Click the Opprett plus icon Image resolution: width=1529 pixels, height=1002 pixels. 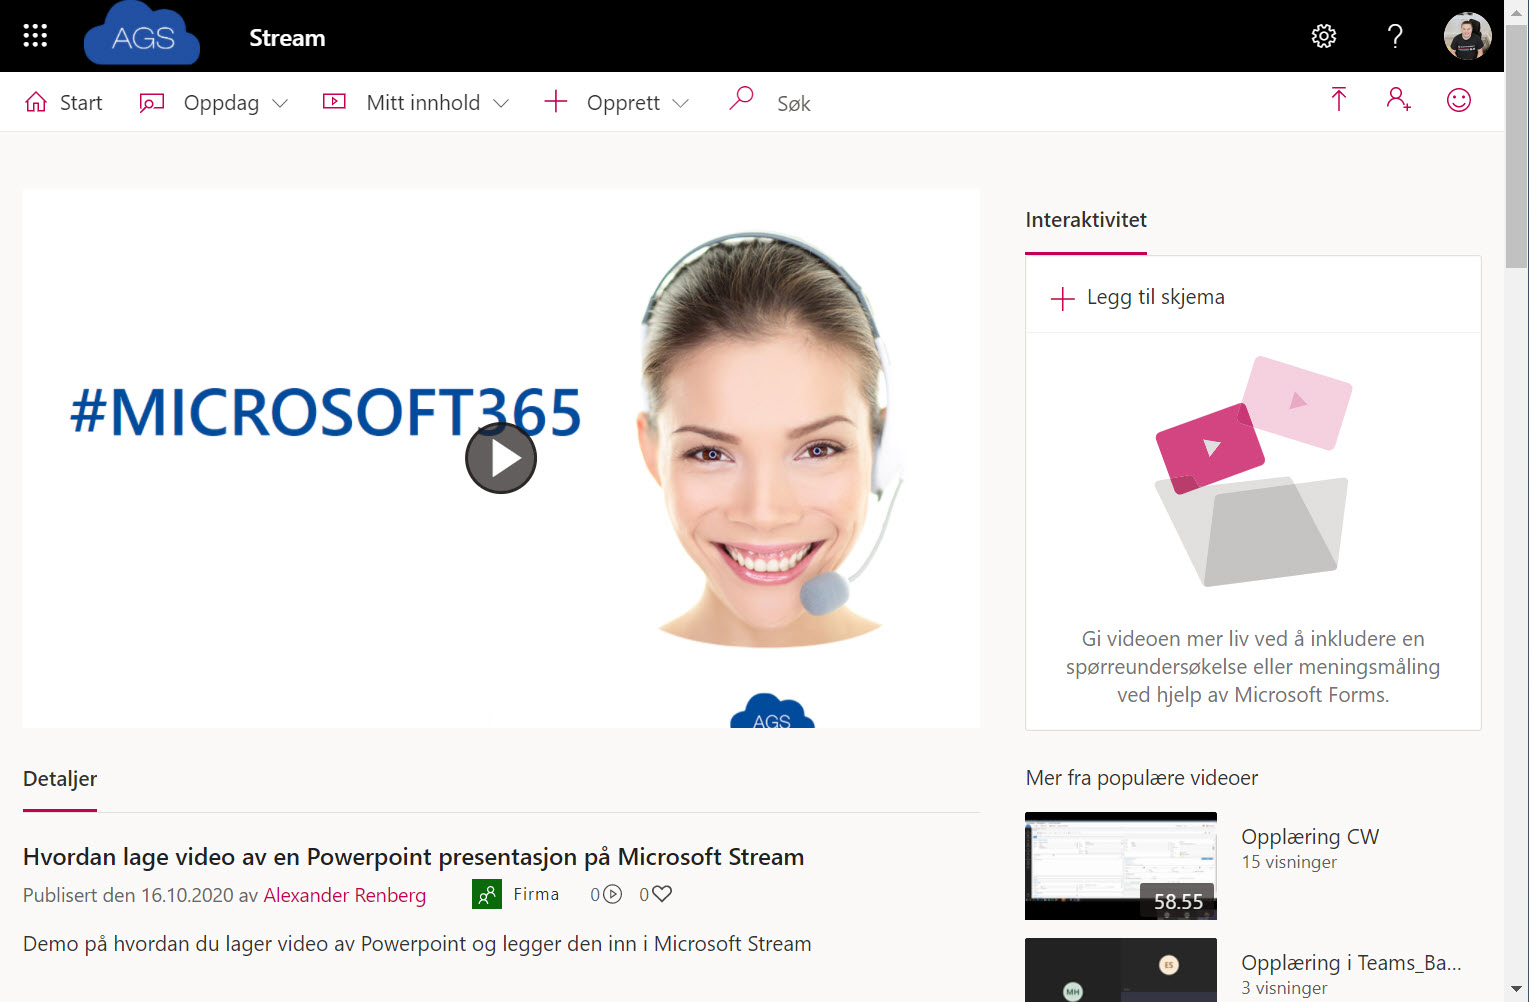point(555,101)
